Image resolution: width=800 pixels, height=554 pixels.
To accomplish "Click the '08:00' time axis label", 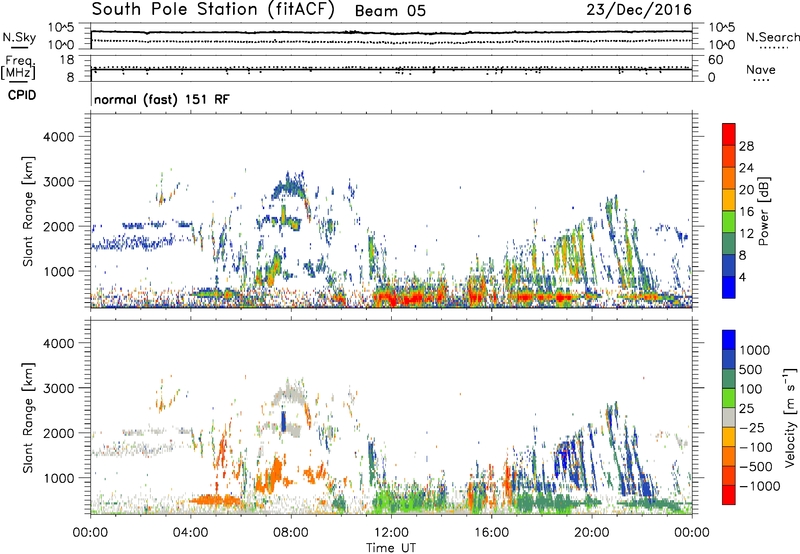I will (291, 533).
